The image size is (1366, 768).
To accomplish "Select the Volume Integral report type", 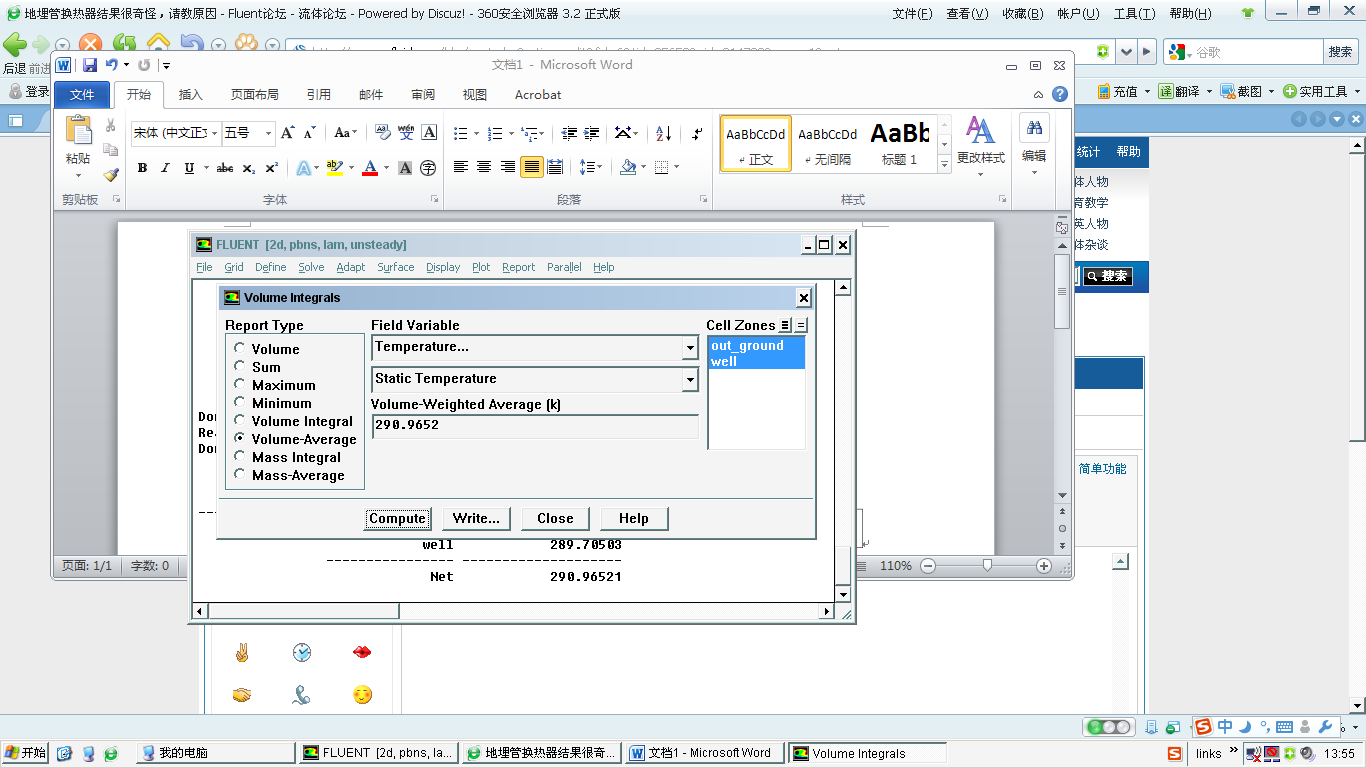I will (240, 420).
